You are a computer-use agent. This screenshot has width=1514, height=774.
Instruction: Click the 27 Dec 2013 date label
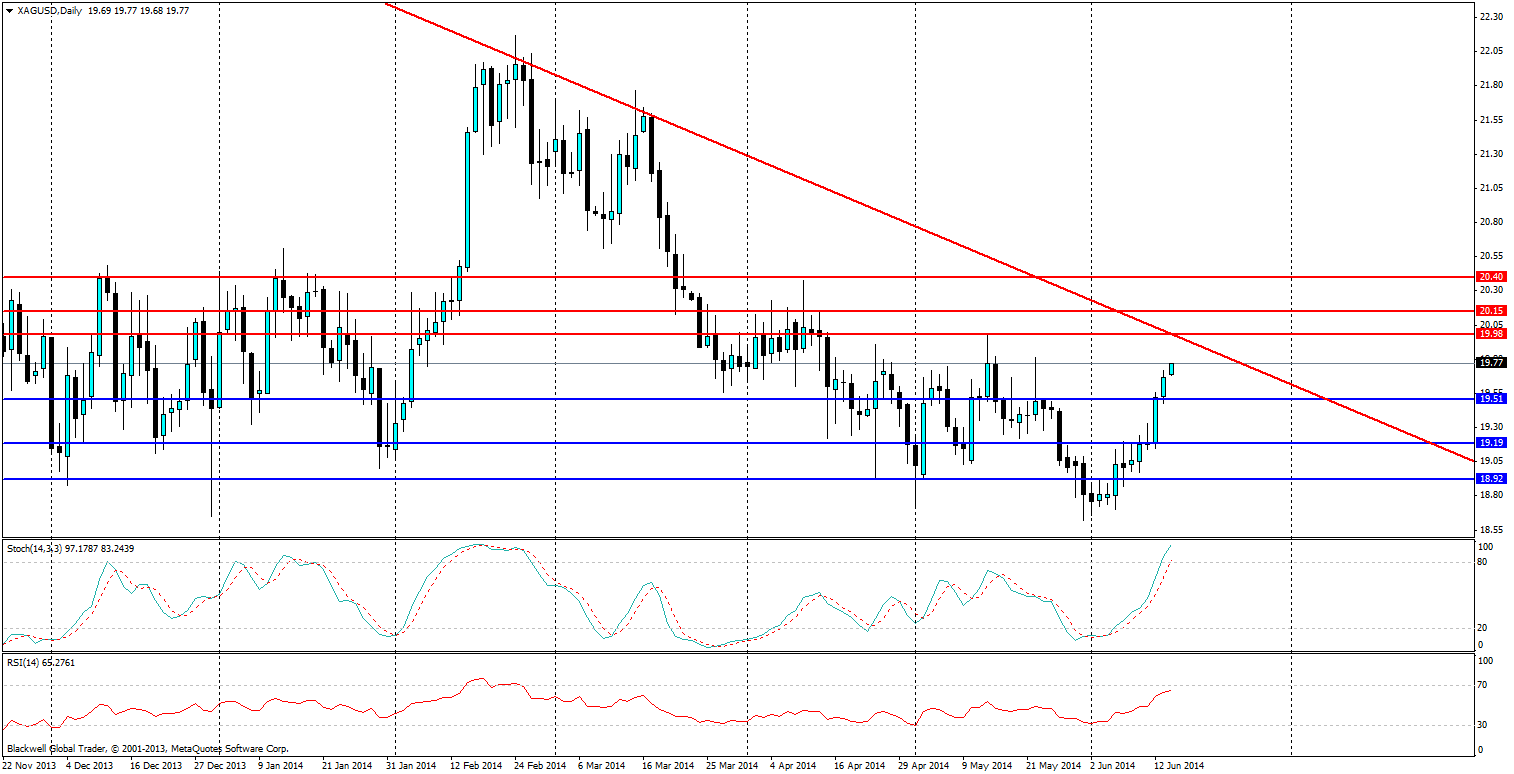point(220,766)
